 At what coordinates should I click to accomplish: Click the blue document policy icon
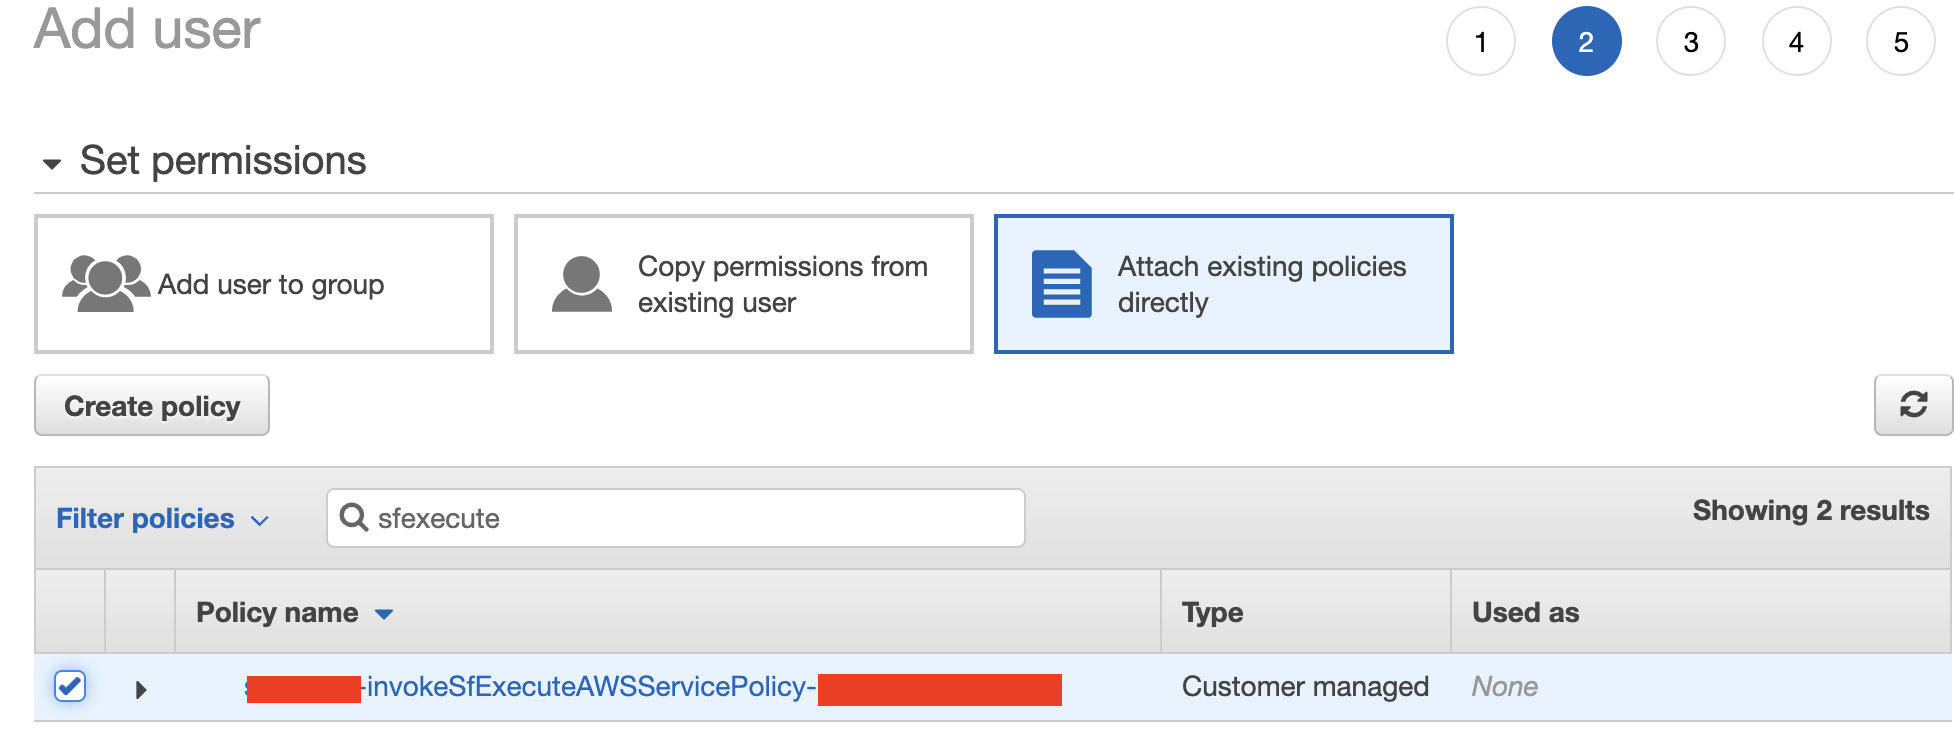pyautogui.click(x=1061, y=284)
